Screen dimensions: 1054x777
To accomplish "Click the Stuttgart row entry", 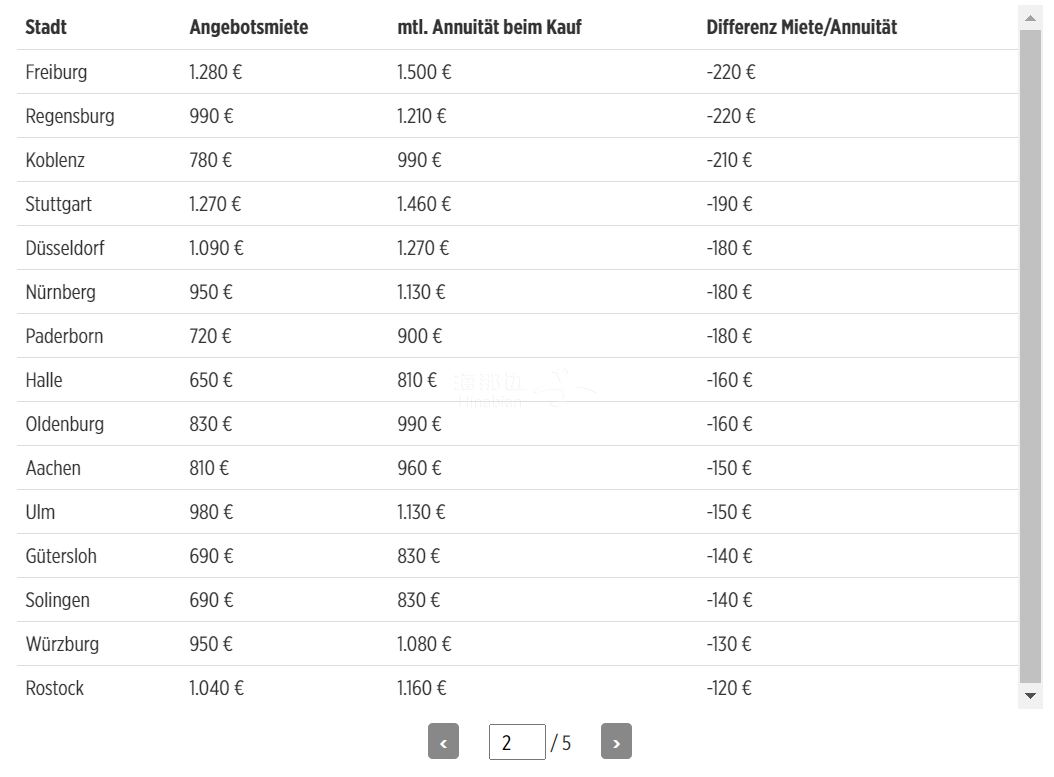I will pos(518,204).
